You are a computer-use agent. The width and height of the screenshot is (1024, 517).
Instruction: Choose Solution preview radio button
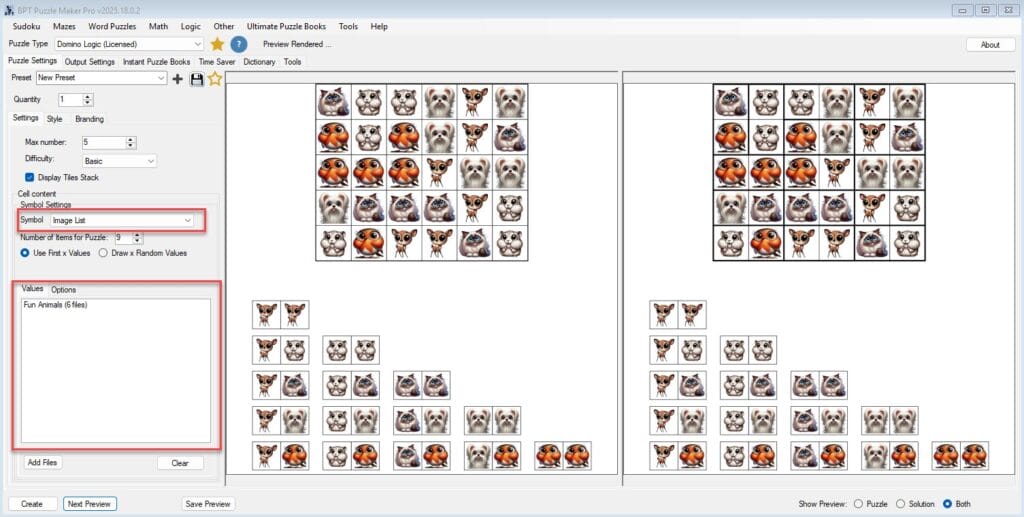click(x=901, y=504)
